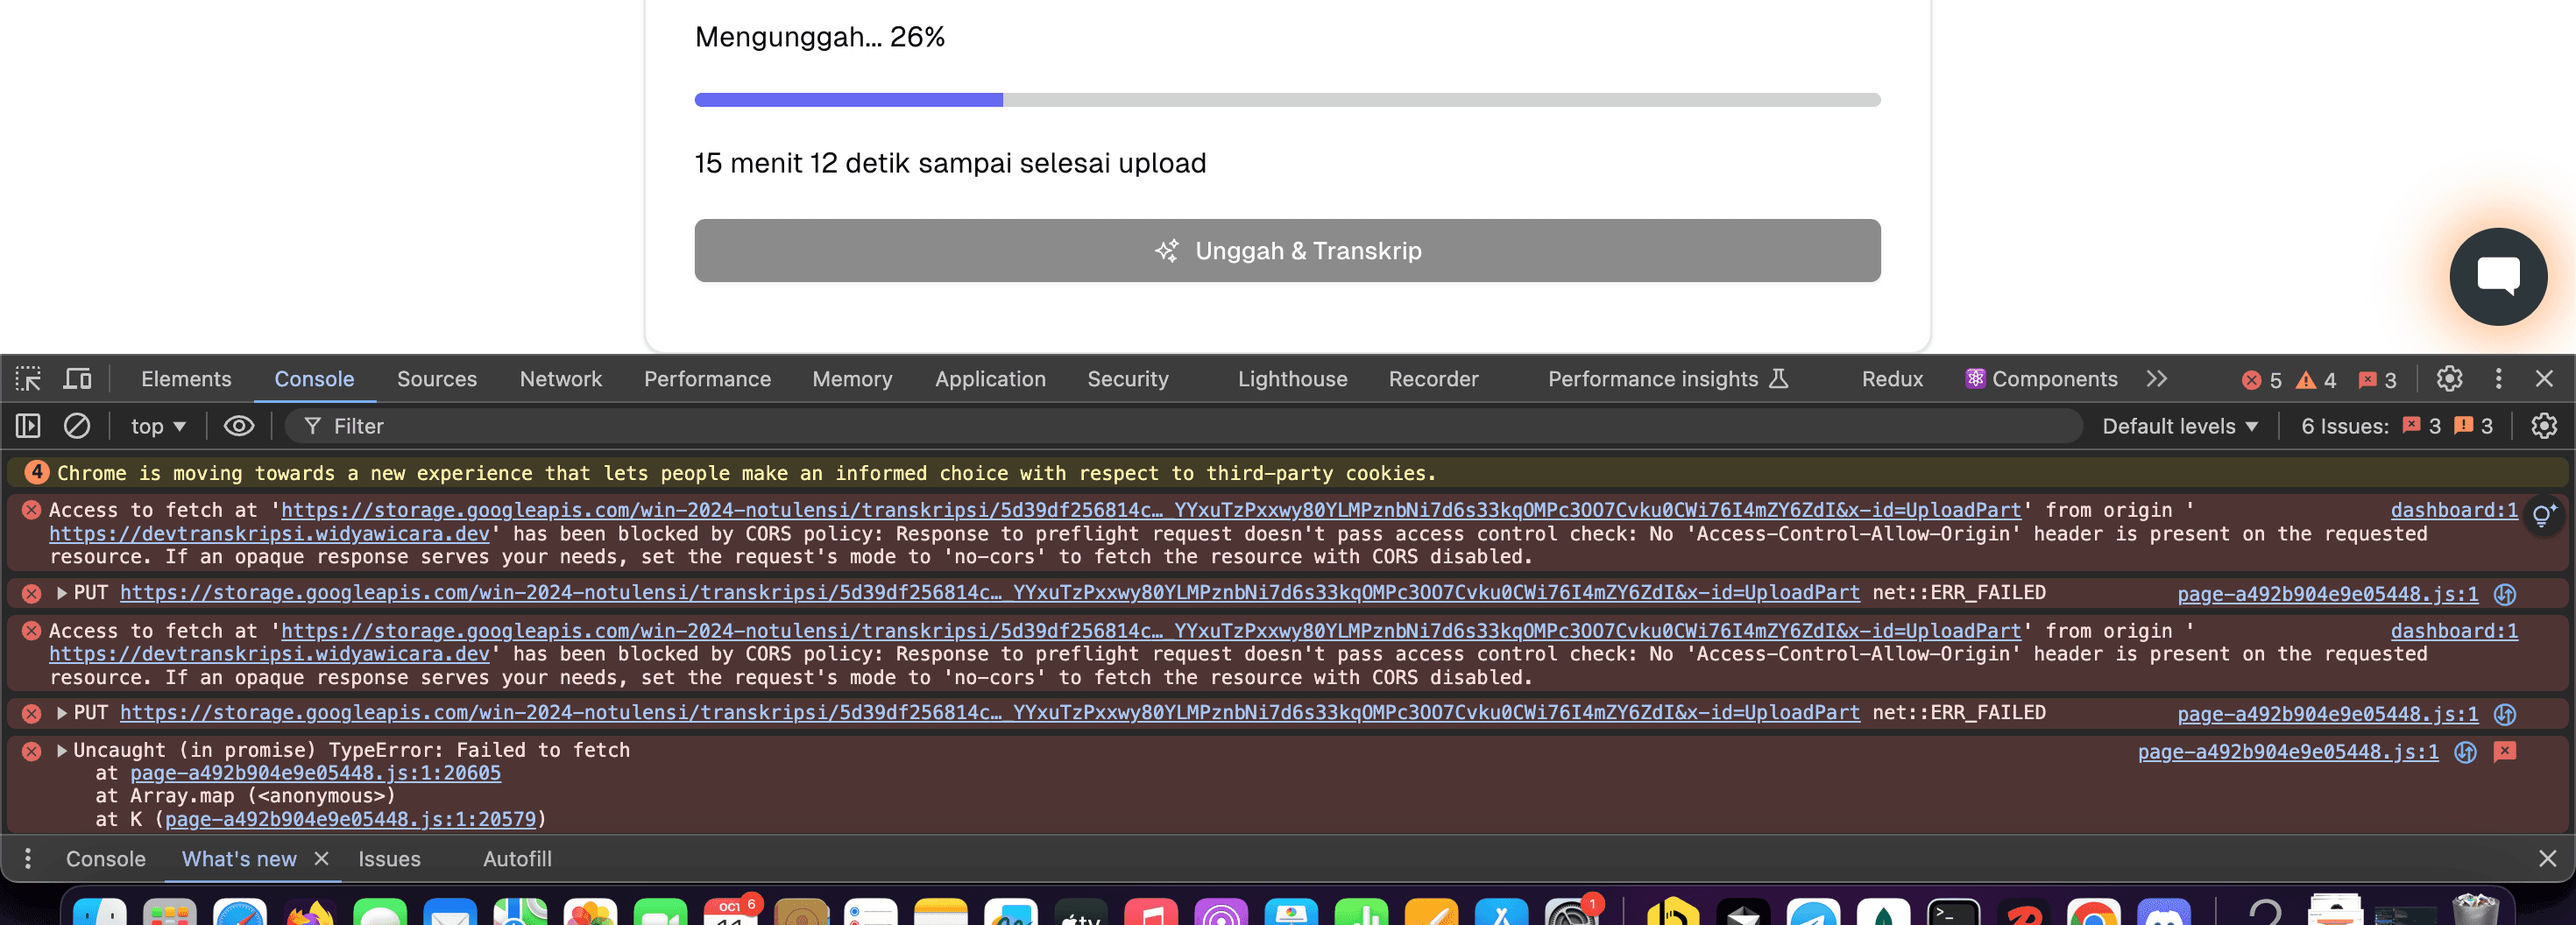Expand the first PUT error entry
The image size is (2576, 925).
(x=62, y=593)
